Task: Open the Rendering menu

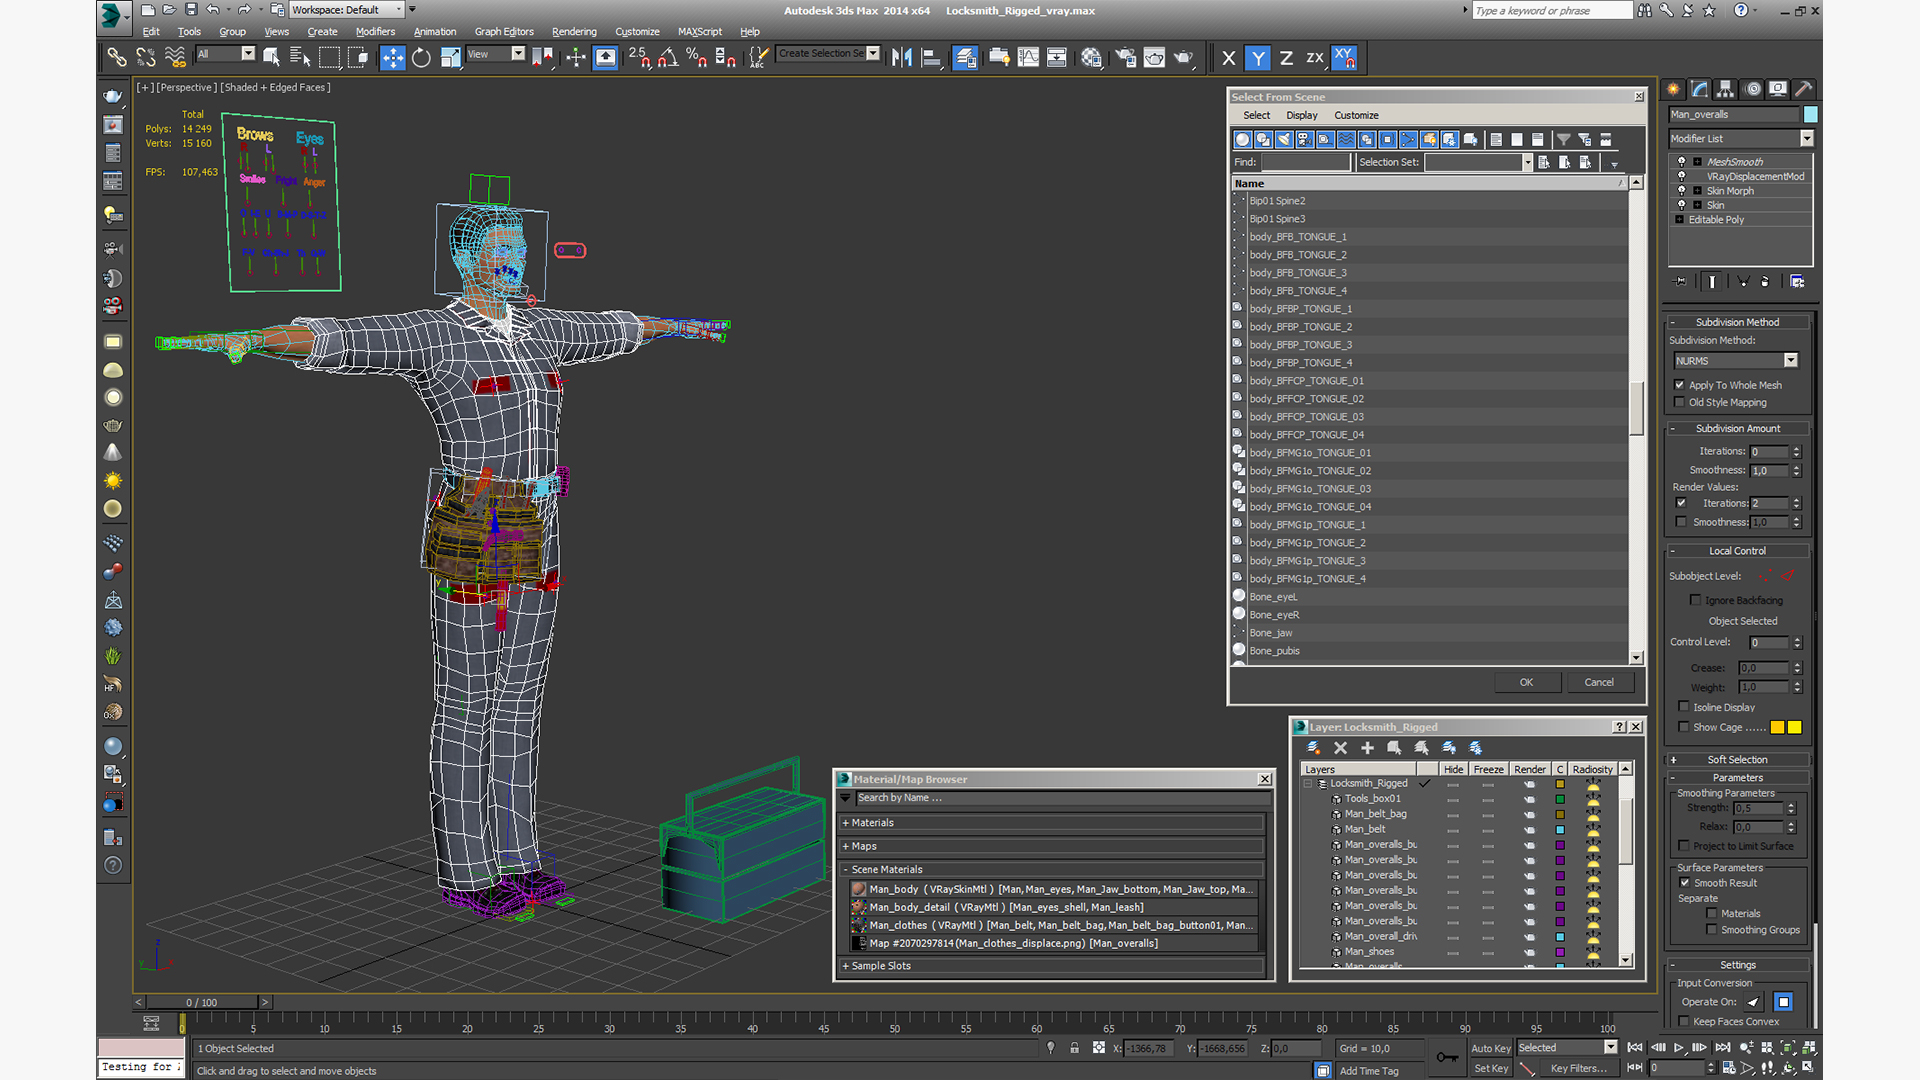Action: (574, 32)
